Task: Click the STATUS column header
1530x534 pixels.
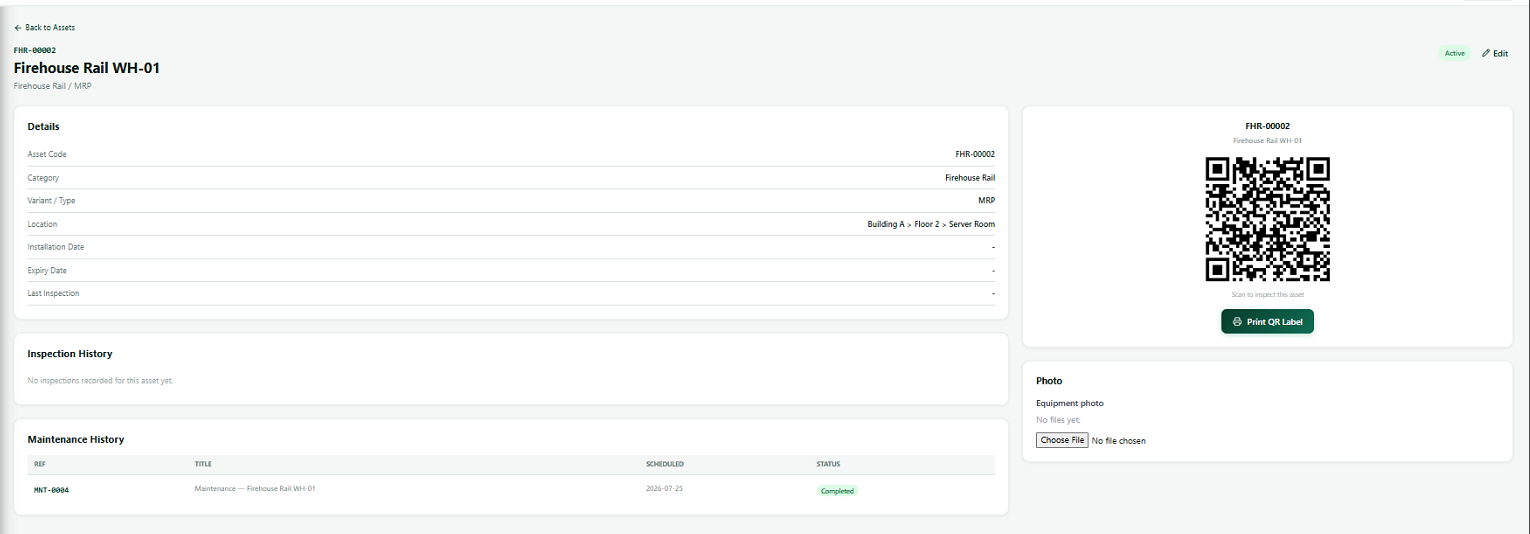Action: 828,464
